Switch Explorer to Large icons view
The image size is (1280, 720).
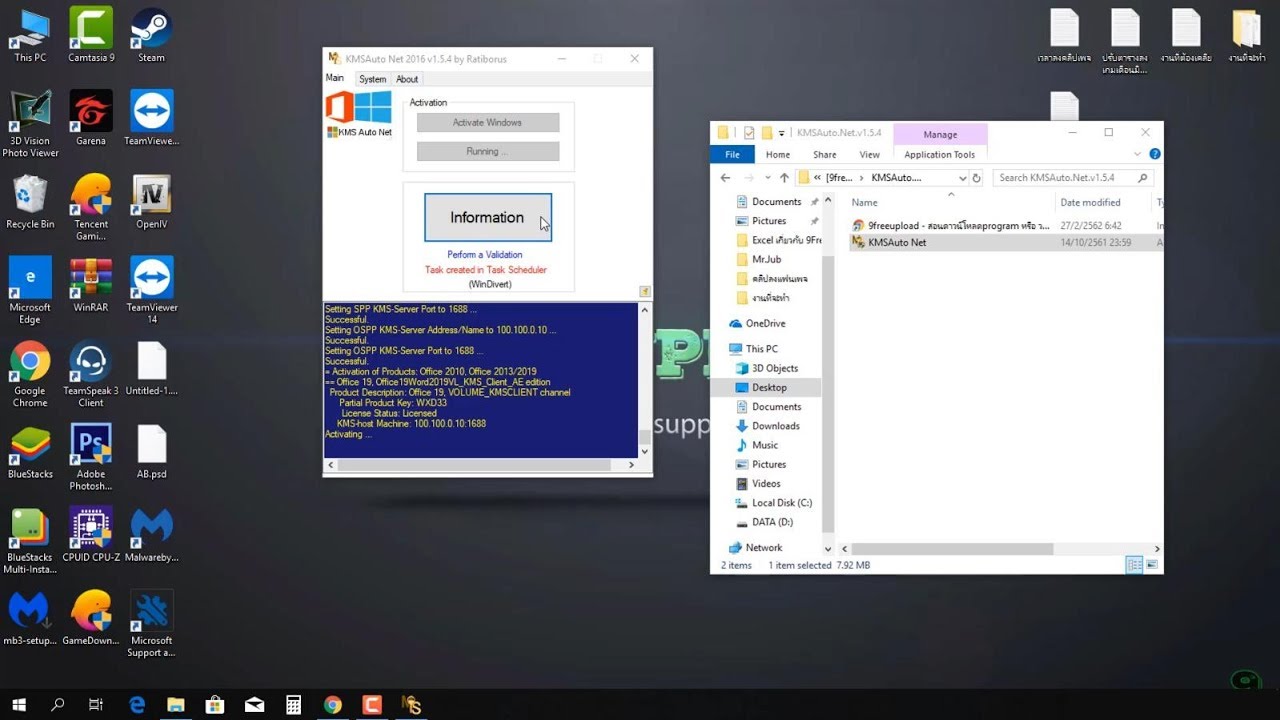(x=1152, y=565)
